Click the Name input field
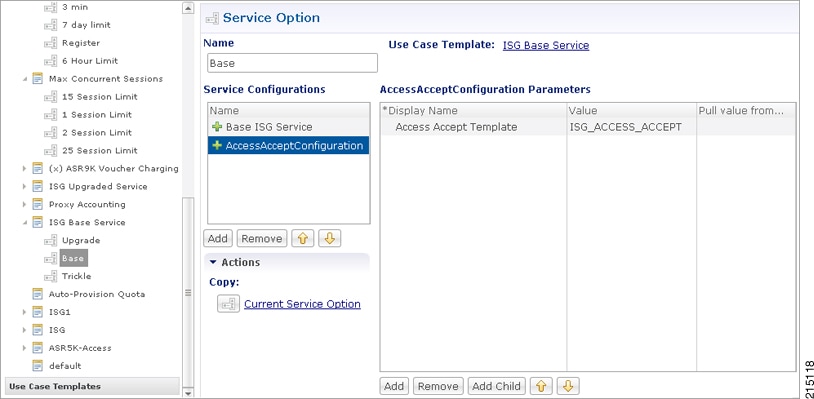 point(292,63)
